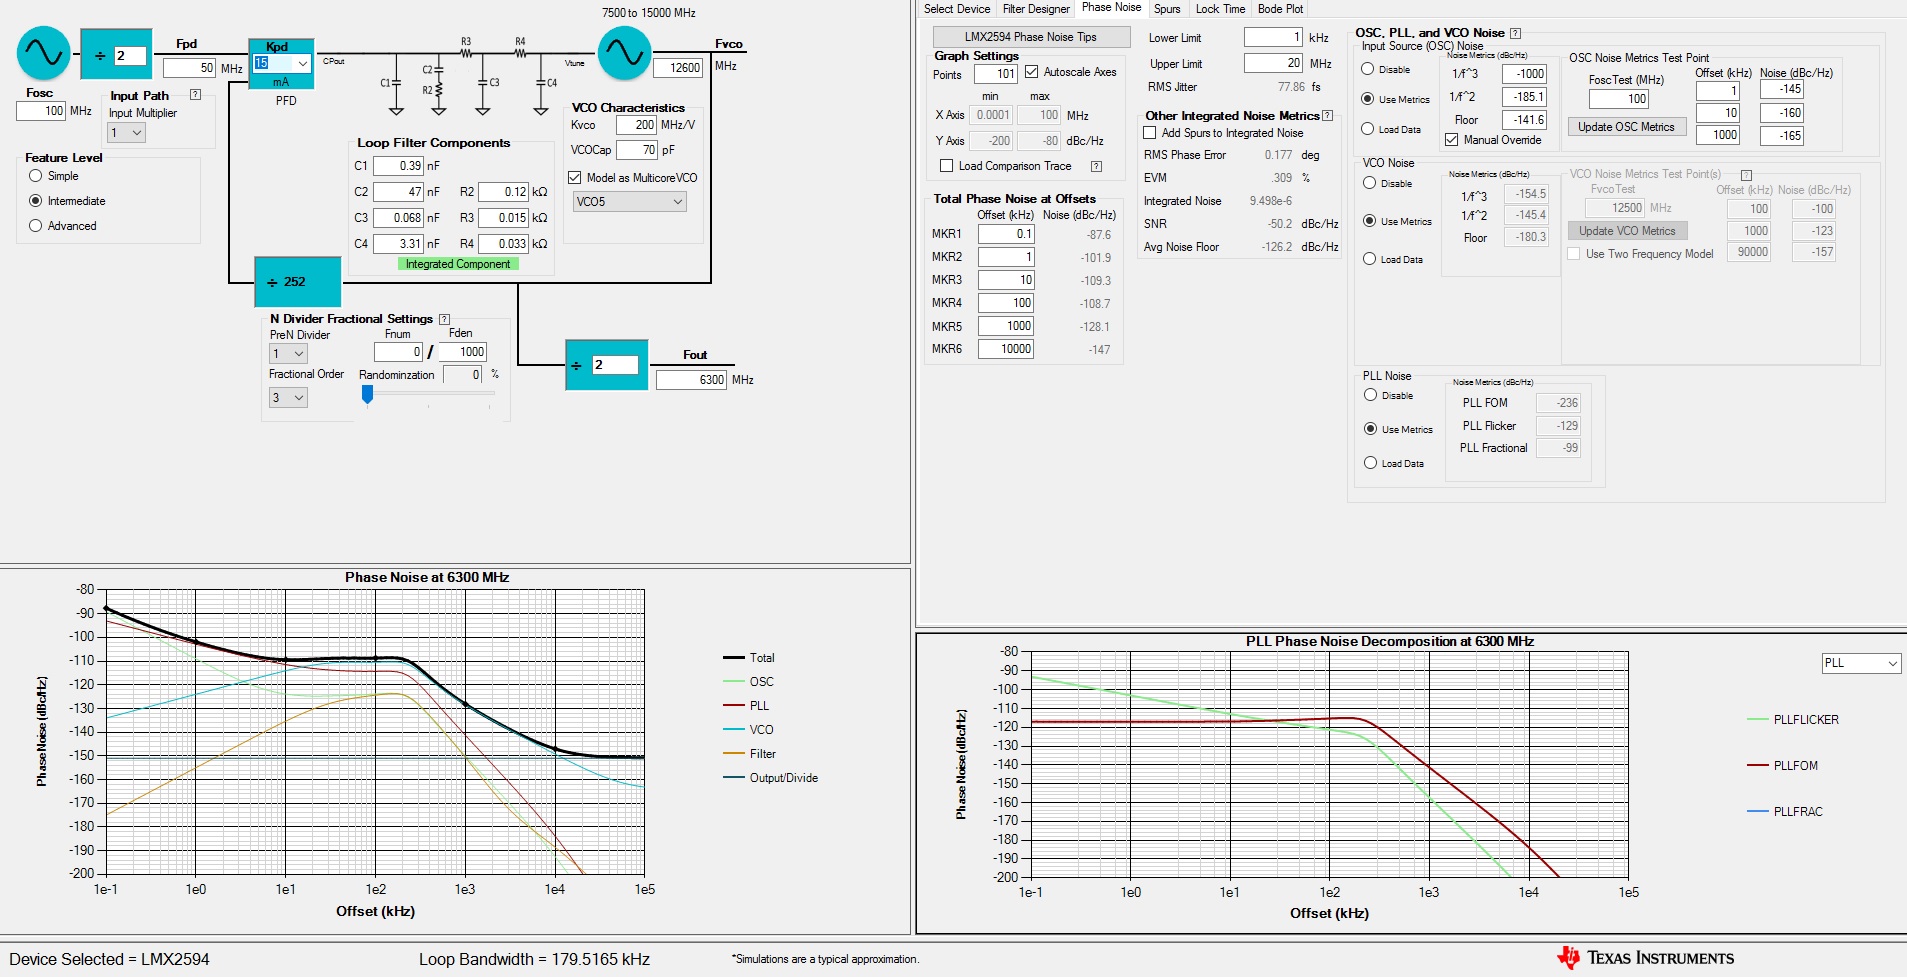Select Disable for Input Source OSC Noise
The image size is (1907, 977).
1368,69
